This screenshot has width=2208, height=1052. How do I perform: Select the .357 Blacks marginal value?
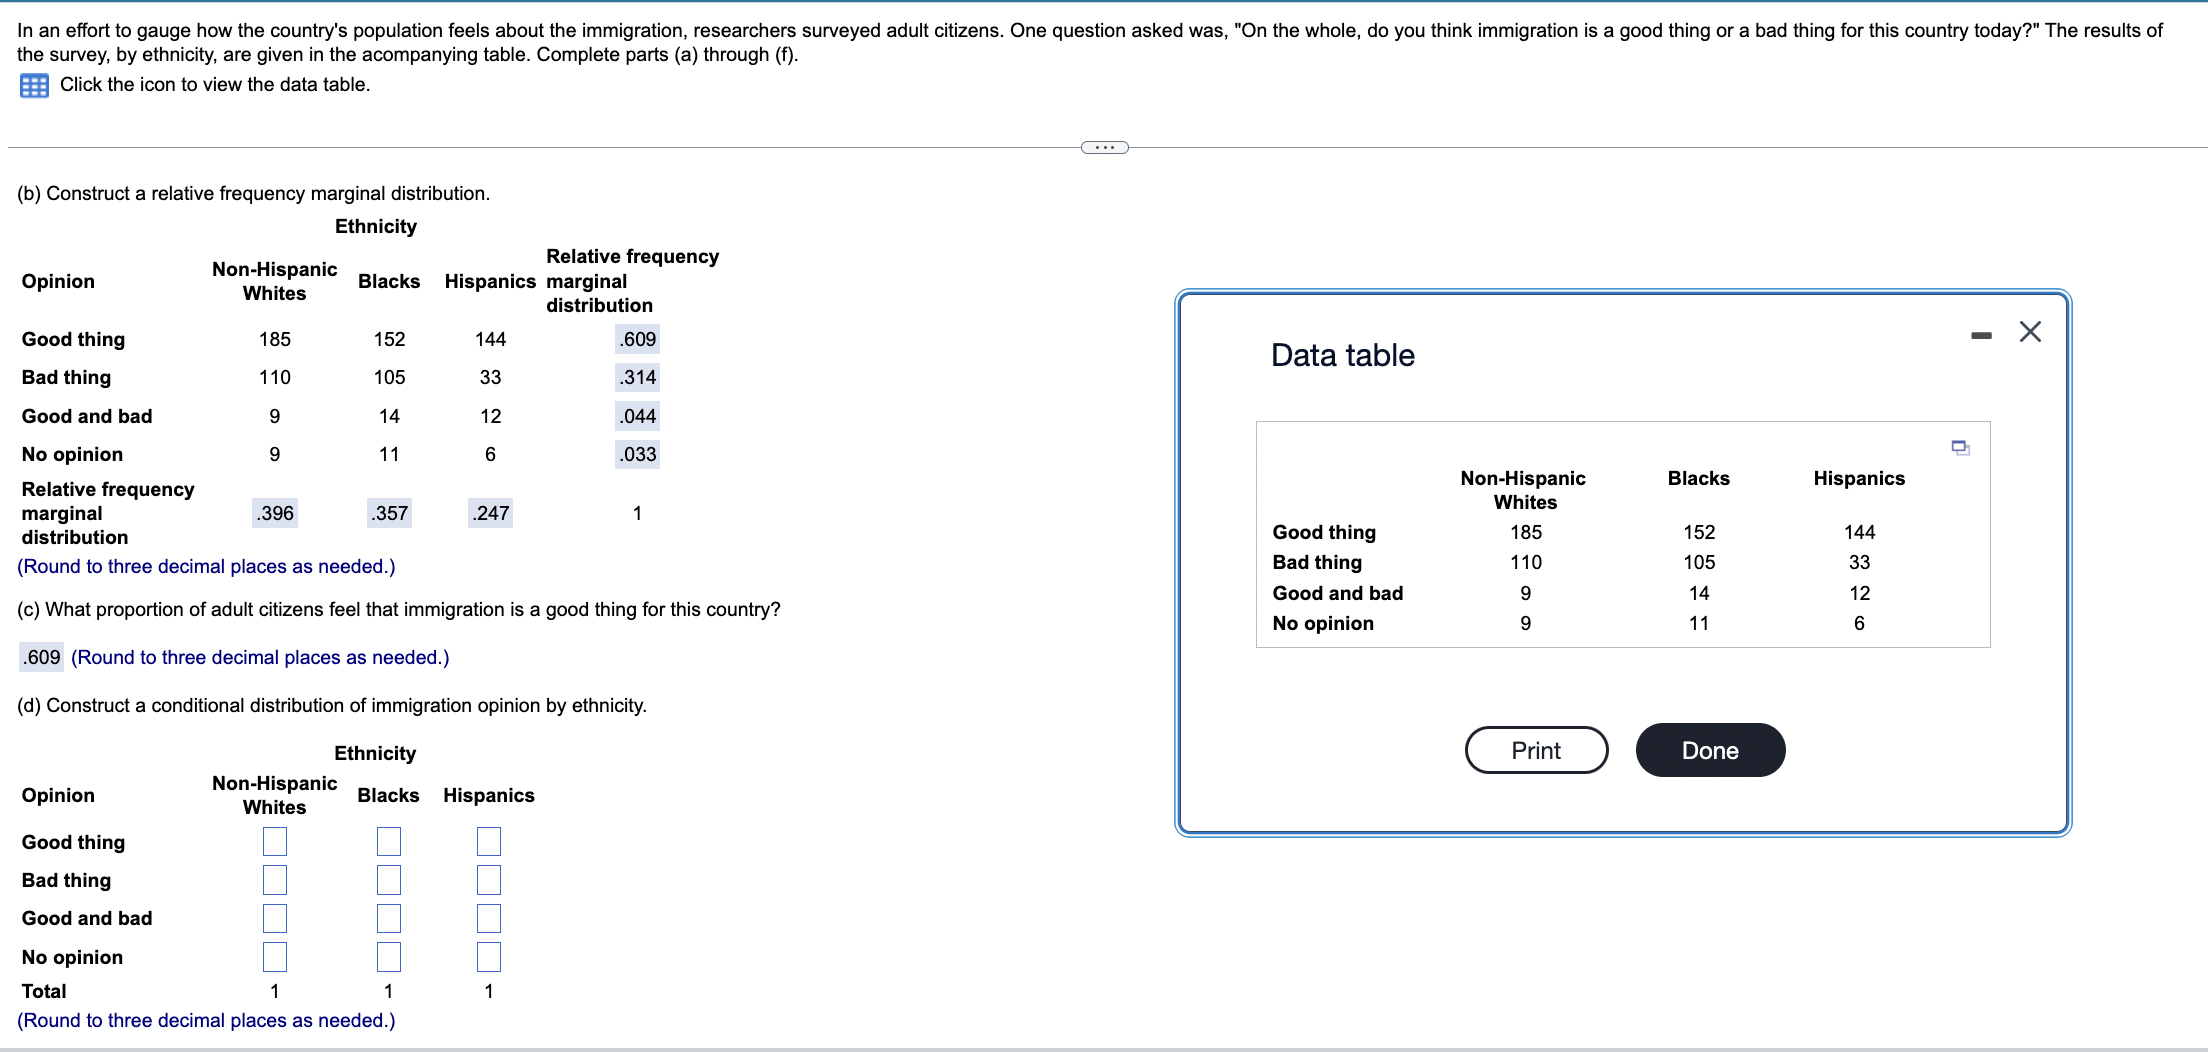[x=389, y=512]
